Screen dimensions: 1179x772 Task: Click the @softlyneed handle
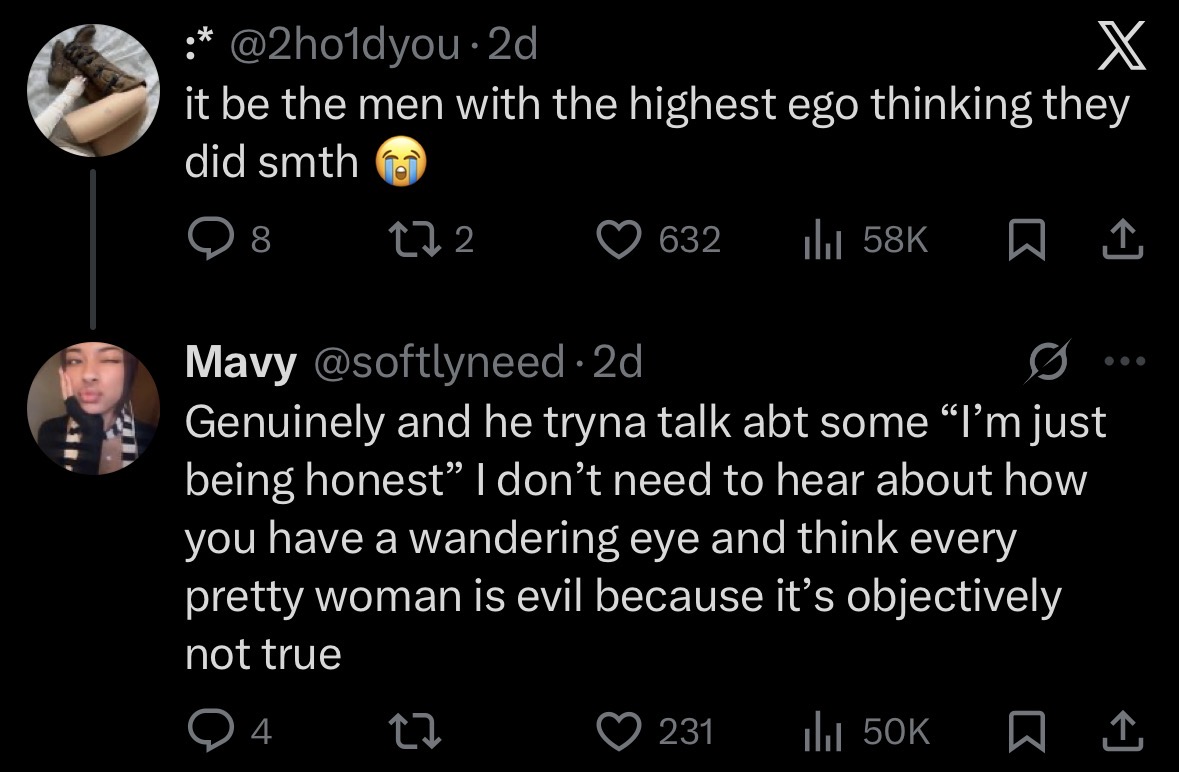point(440,362)
